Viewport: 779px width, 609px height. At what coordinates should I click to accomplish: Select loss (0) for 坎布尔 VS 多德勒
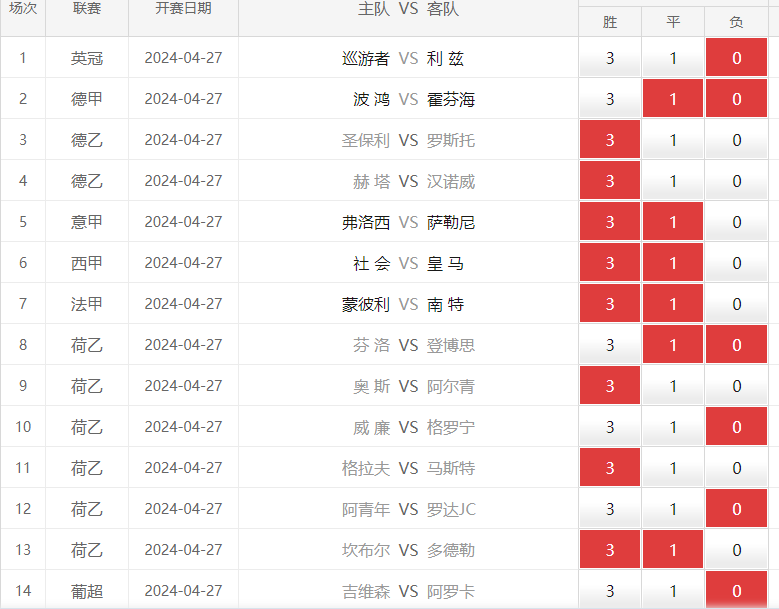click(736, 549)
